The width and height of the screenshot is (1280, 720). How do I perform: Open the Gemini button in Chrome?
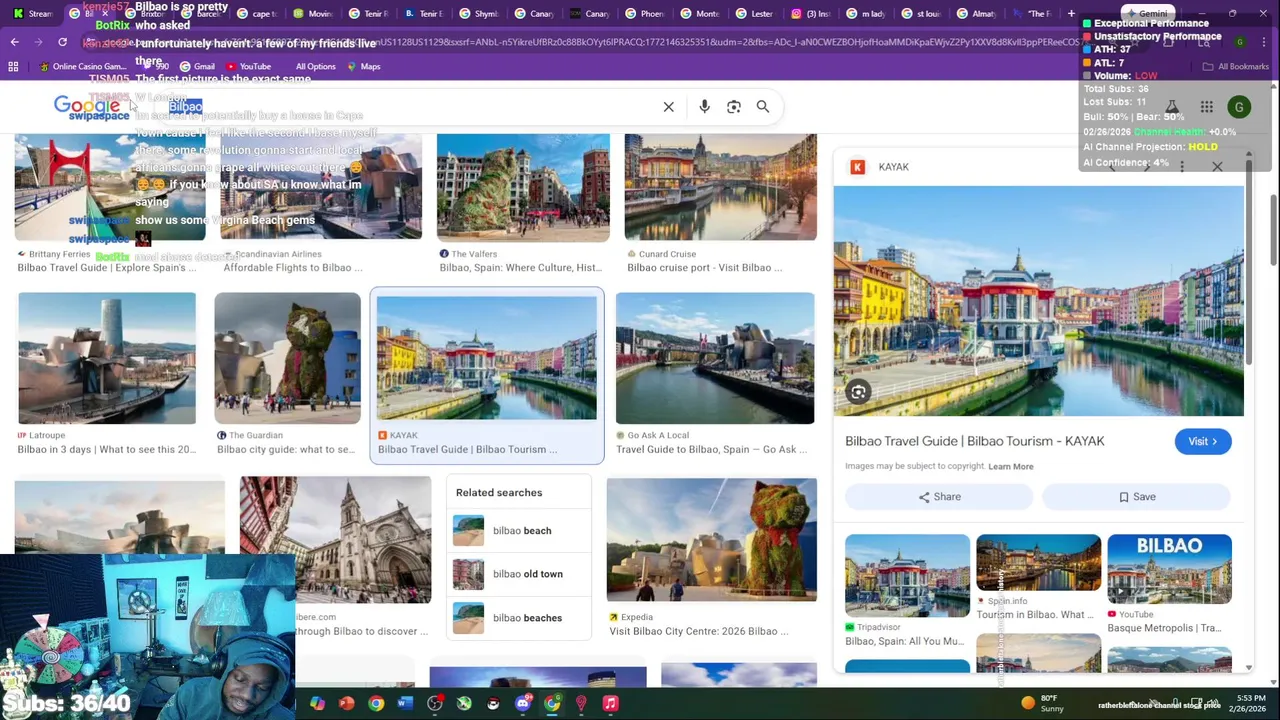tap(1146, 13)
